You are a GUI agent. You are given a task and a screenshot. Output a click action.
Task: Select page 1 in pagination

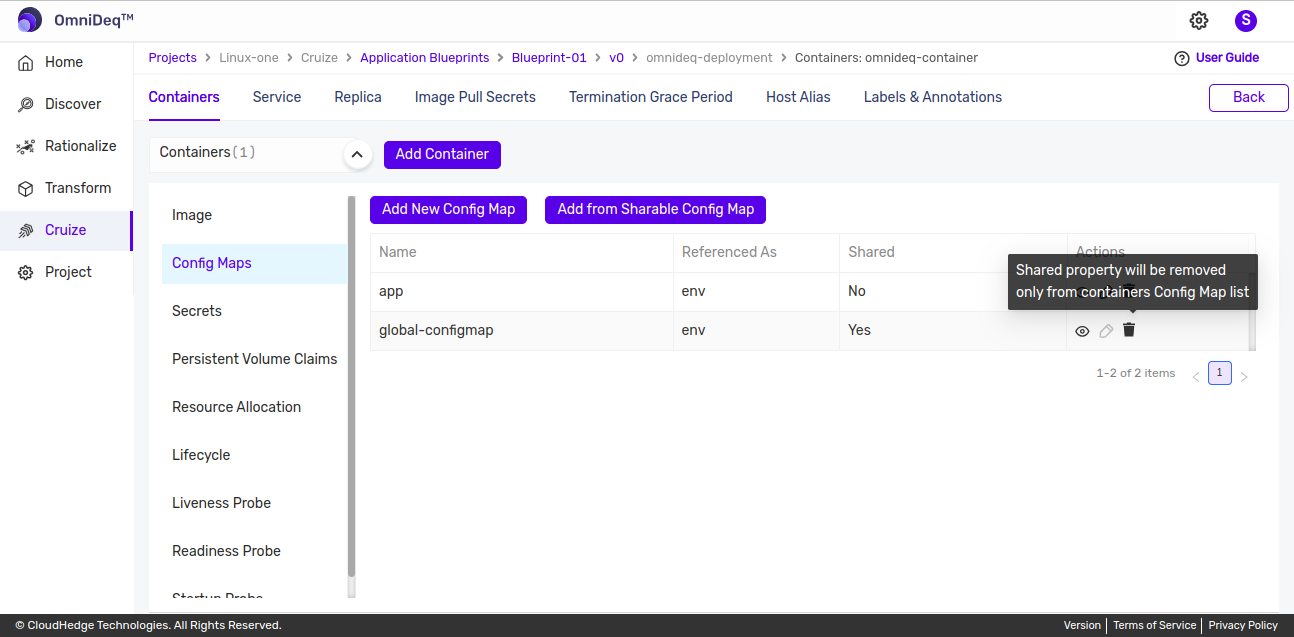1220,373
